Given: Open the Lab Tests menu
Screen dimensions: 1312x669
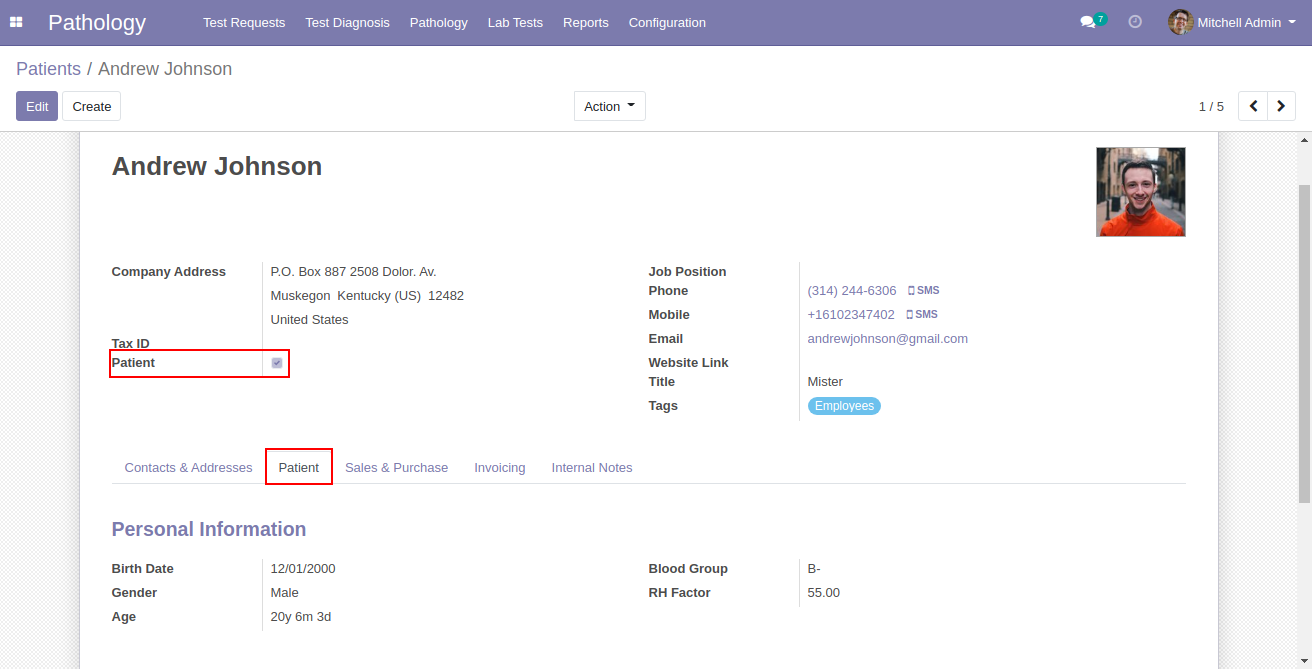Looking at the screenshot, I should point(515,22).
